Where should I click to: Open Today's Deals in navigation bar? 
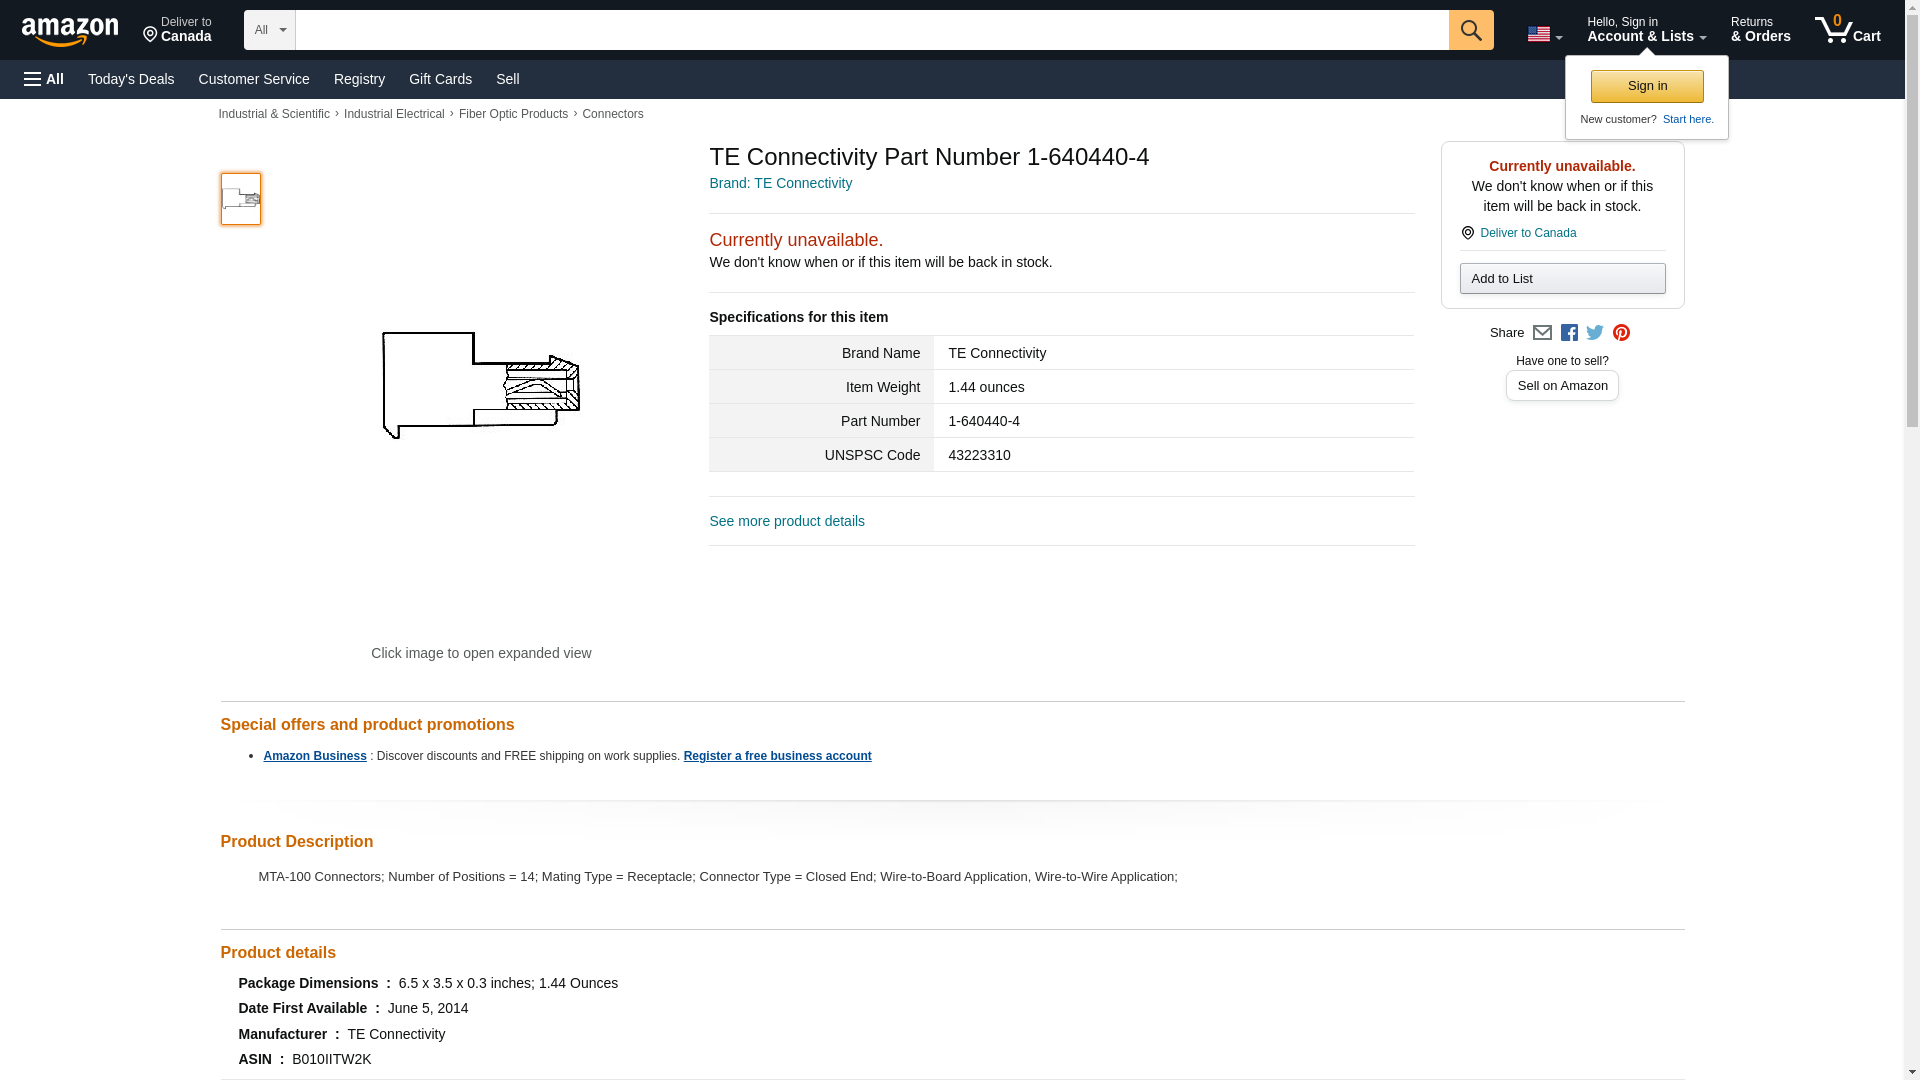131,79
